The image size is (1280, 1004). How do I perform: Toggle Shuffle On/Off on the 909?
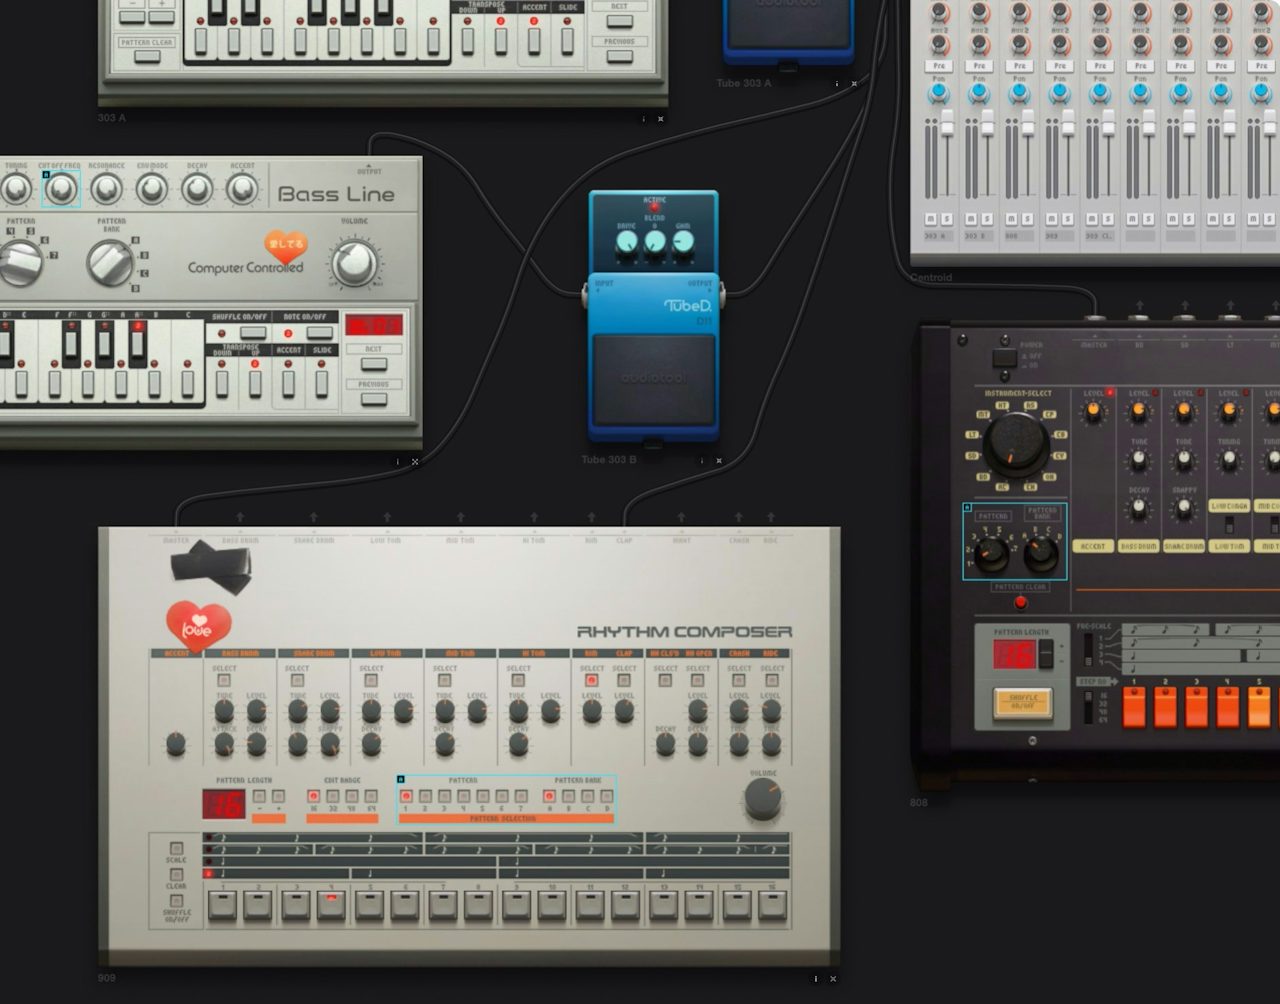177,900
